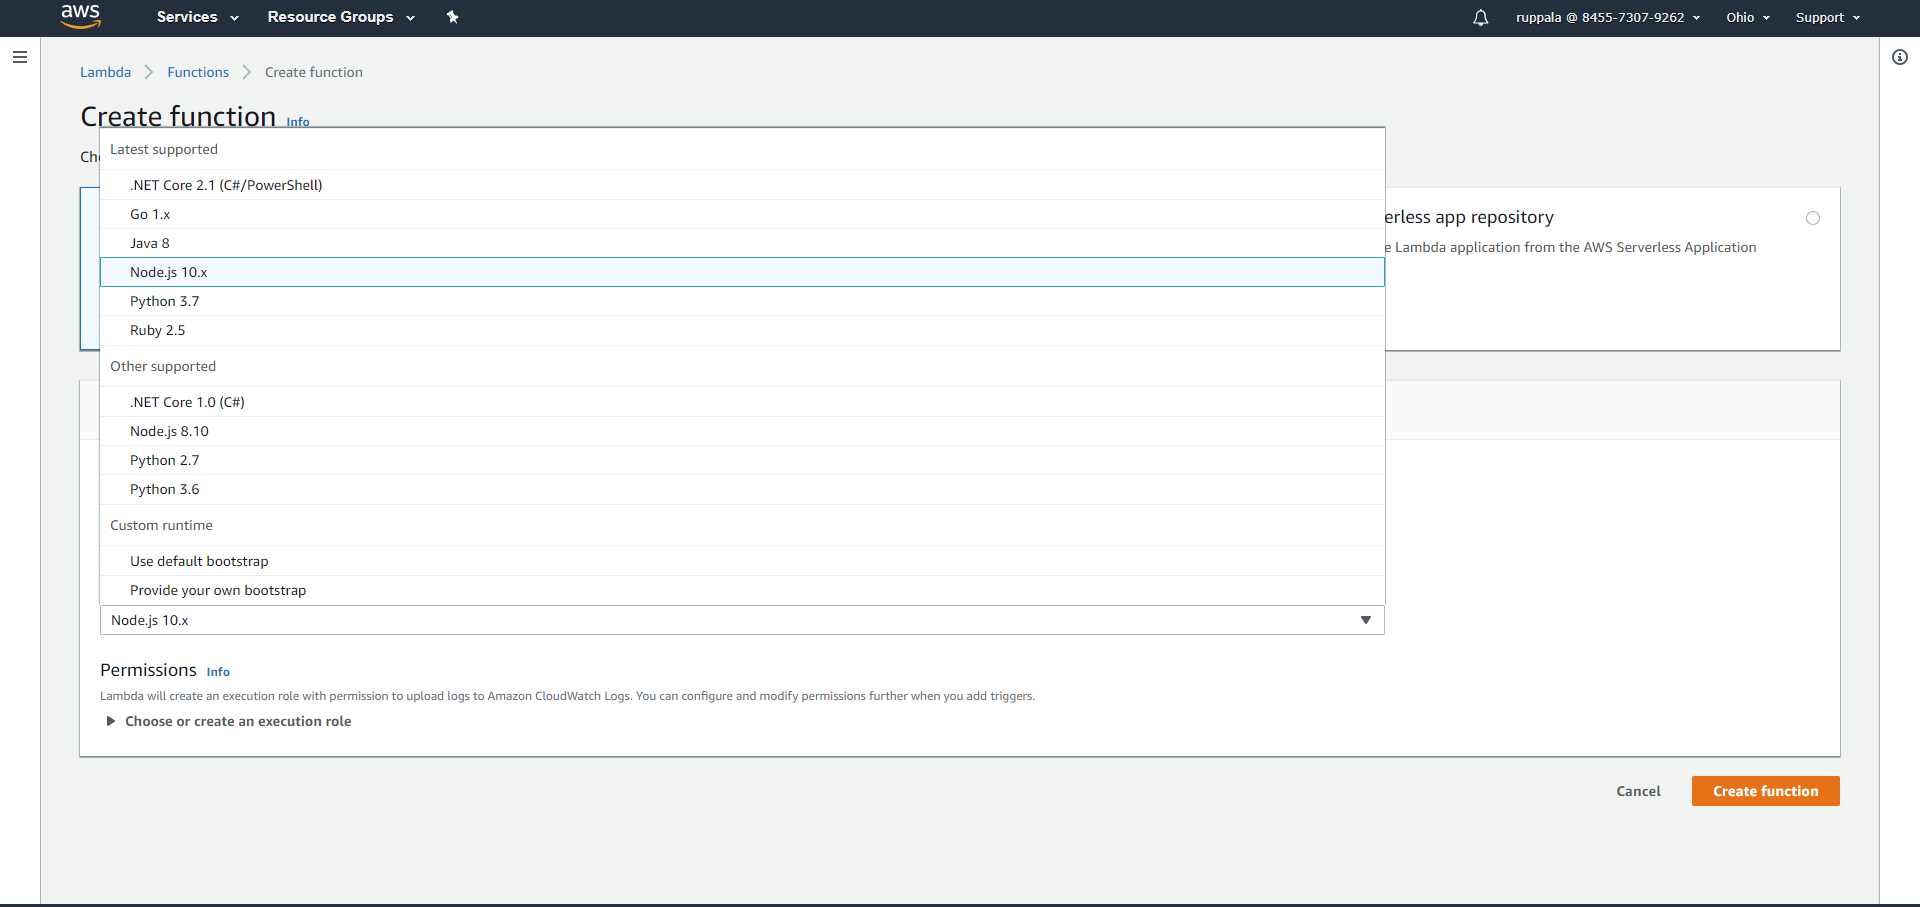Screen dimensions: 1920x907
Task: Open the Resource Groups menu
Action: (331, 17)
